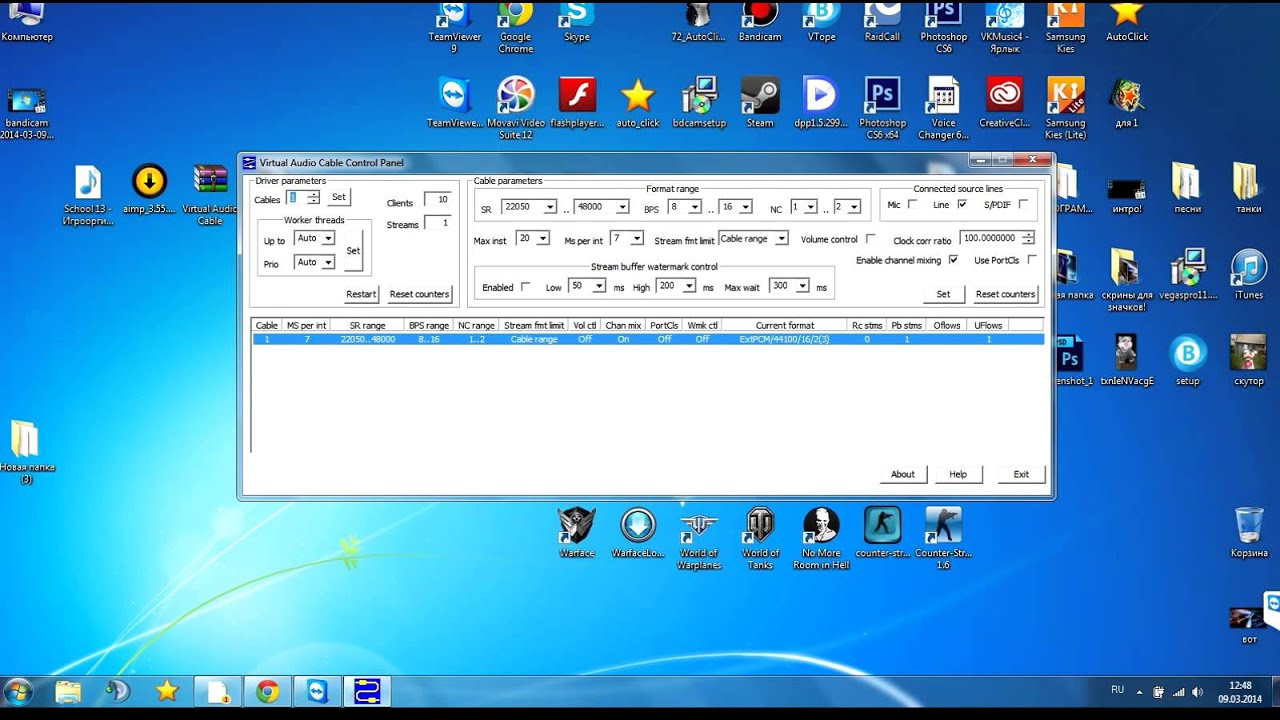Open the Bandicam desktop shortcut
This screenshot has width=1280, height=720.
(x=760, y=20)
